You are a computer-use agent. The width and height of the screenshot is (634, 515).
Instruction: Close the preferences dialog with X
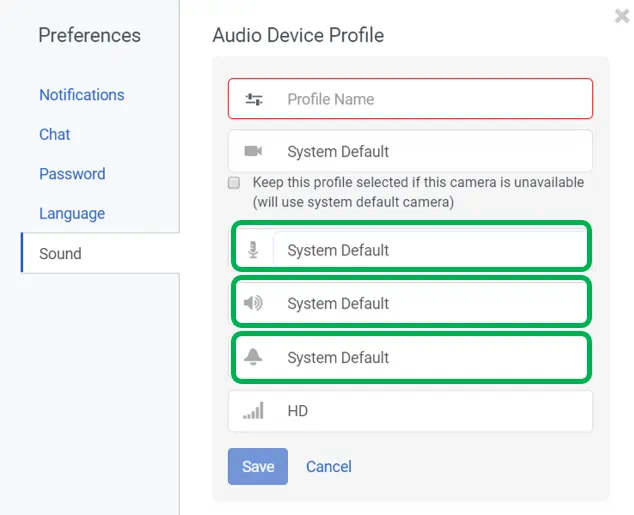pos(621,16)
